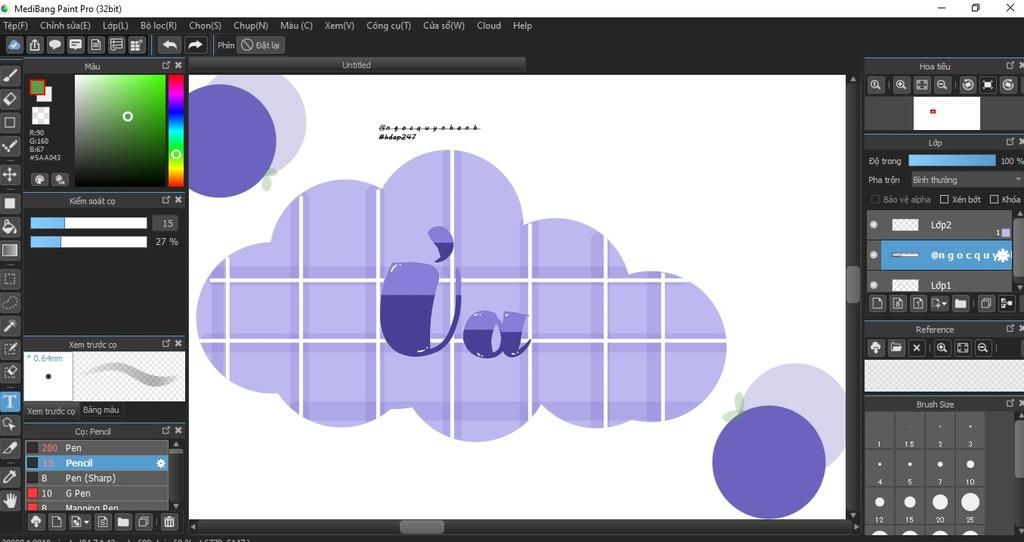Screen dimensions: 1024x542
Task: Open the Chỉnh sửa(E) menu
Action: [x=65, y=25]
